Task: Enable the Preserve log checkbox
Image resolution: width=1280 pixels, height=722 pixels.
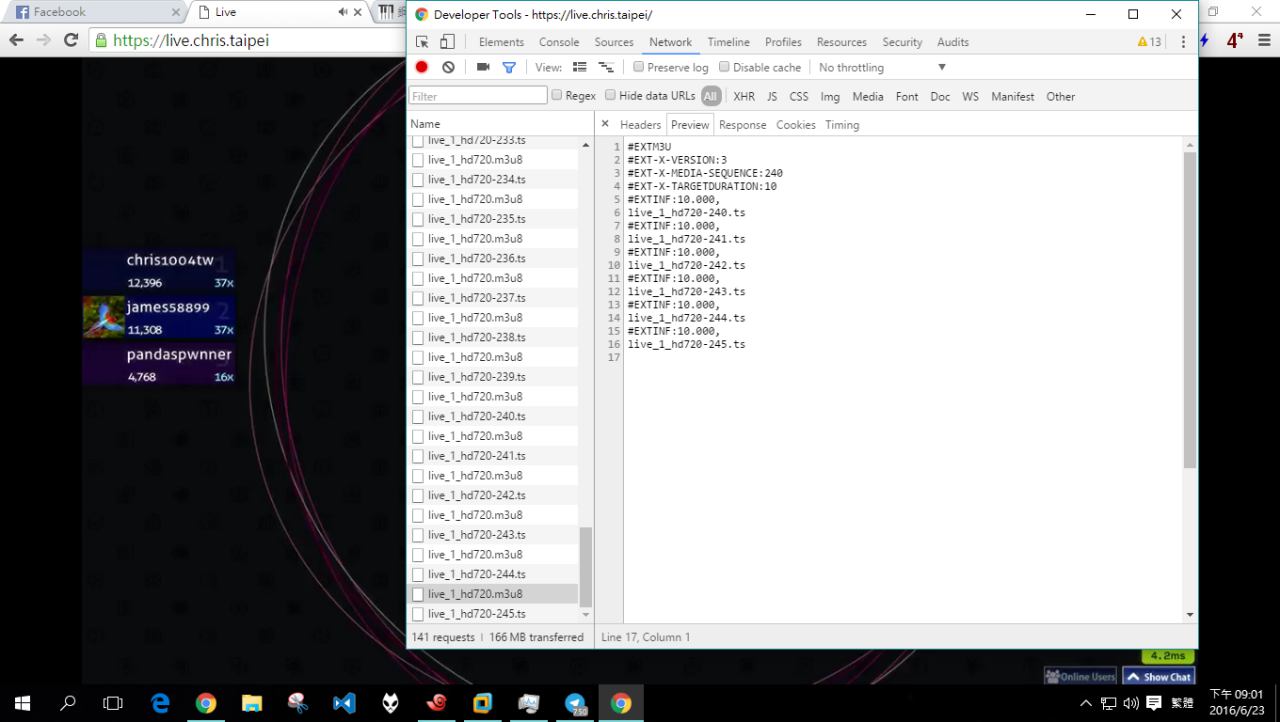Action: click(639, 67)
